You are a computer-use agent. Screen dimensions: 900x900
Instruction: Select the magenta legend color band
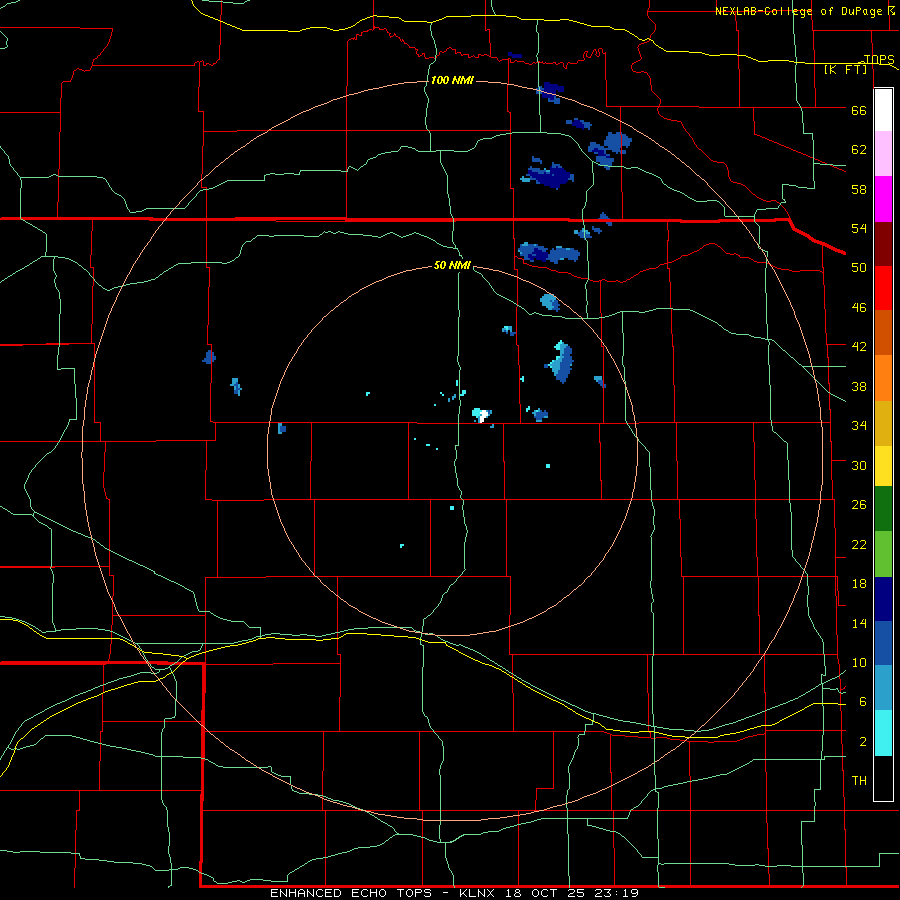(x=883, y=199)
